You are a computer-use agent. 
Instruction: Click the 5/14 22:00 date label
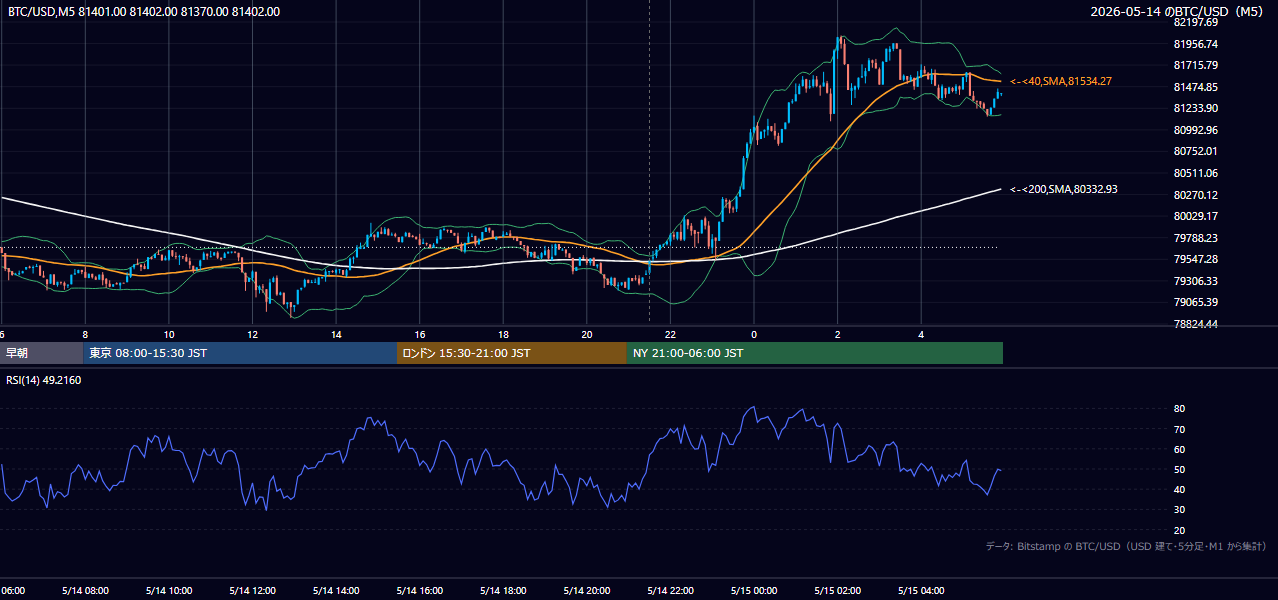click(670, 590)
